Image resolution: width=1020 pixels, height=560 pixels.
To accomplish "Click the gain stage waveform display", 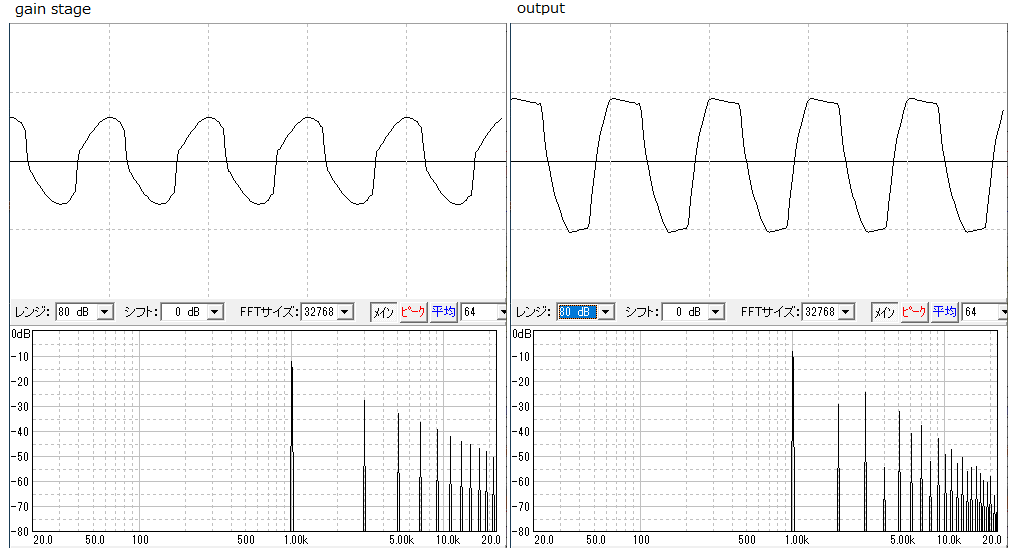I will (x=258, y=161).
